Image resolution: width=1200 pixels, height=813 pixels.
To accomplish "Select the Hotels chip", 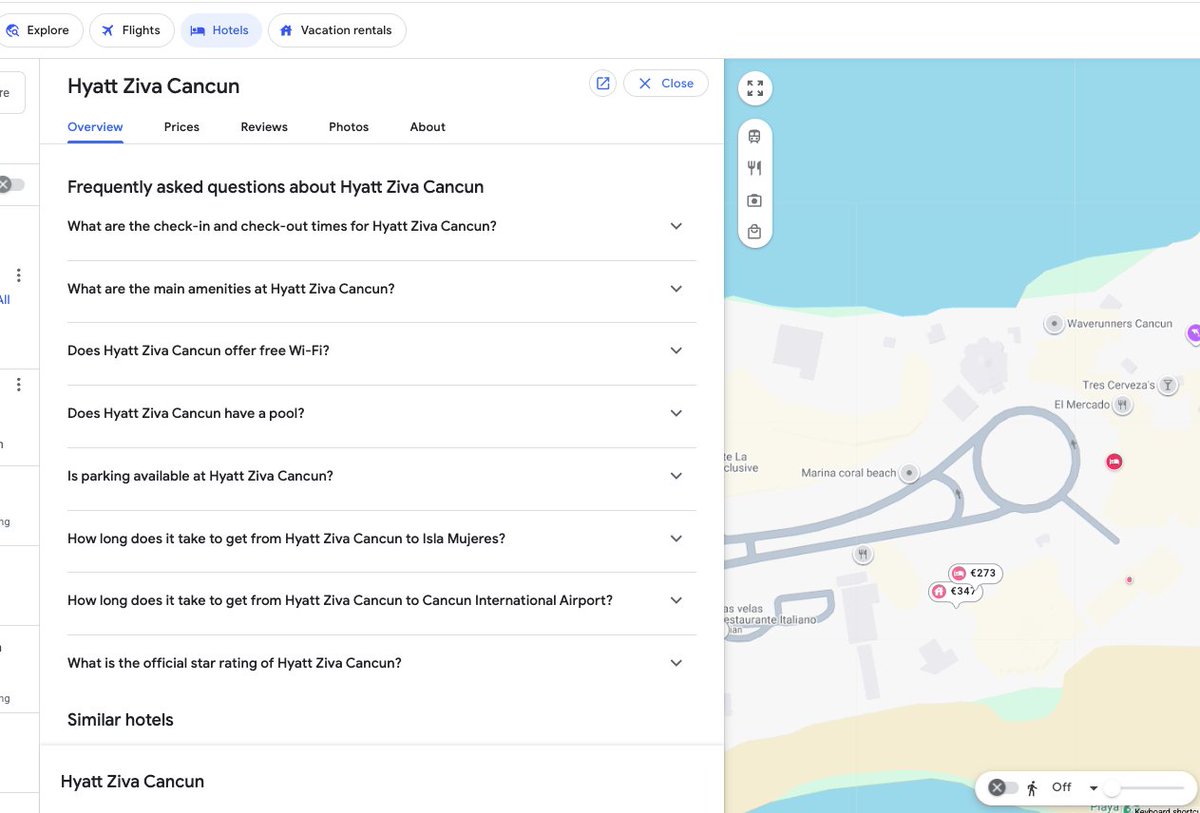I will tap(221, 30).
